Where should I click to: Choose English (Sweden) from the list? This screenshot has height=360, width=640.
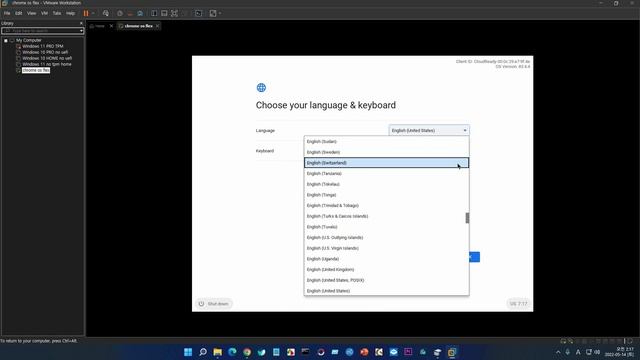(386, 152)
